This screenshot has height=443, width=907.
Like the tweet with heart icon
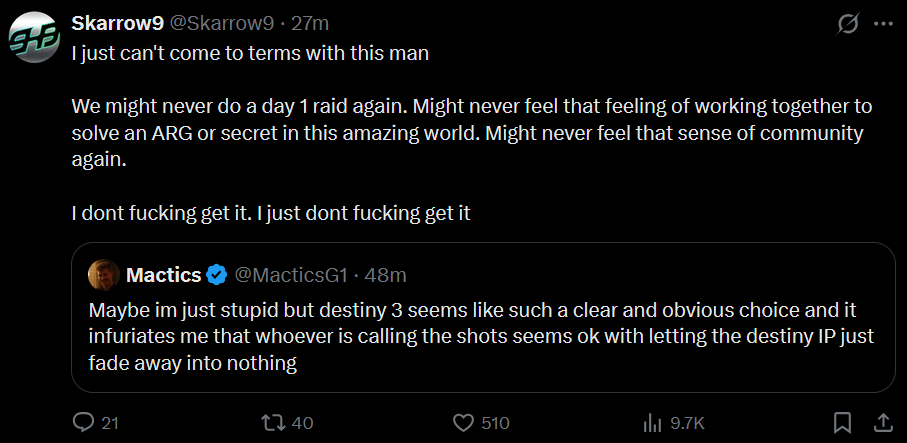(463, 423)
